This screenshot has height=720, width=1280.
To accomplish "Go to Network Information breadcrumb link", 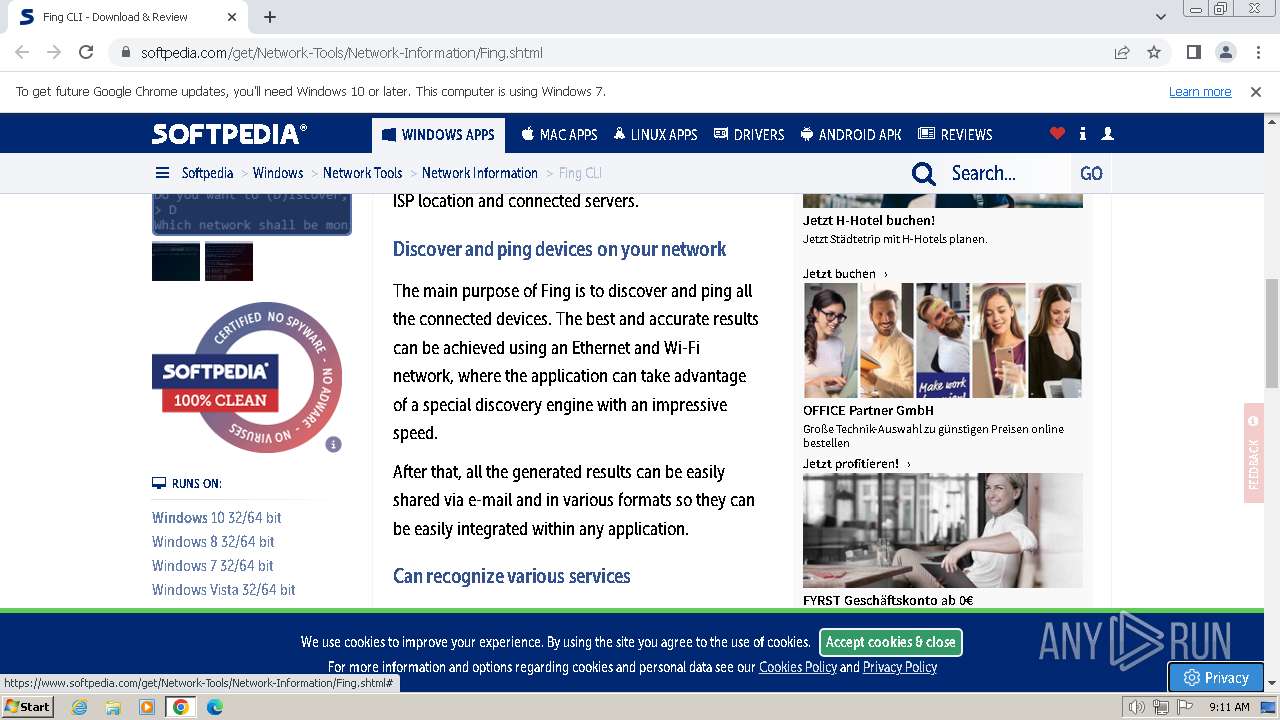I will (480, 173).
